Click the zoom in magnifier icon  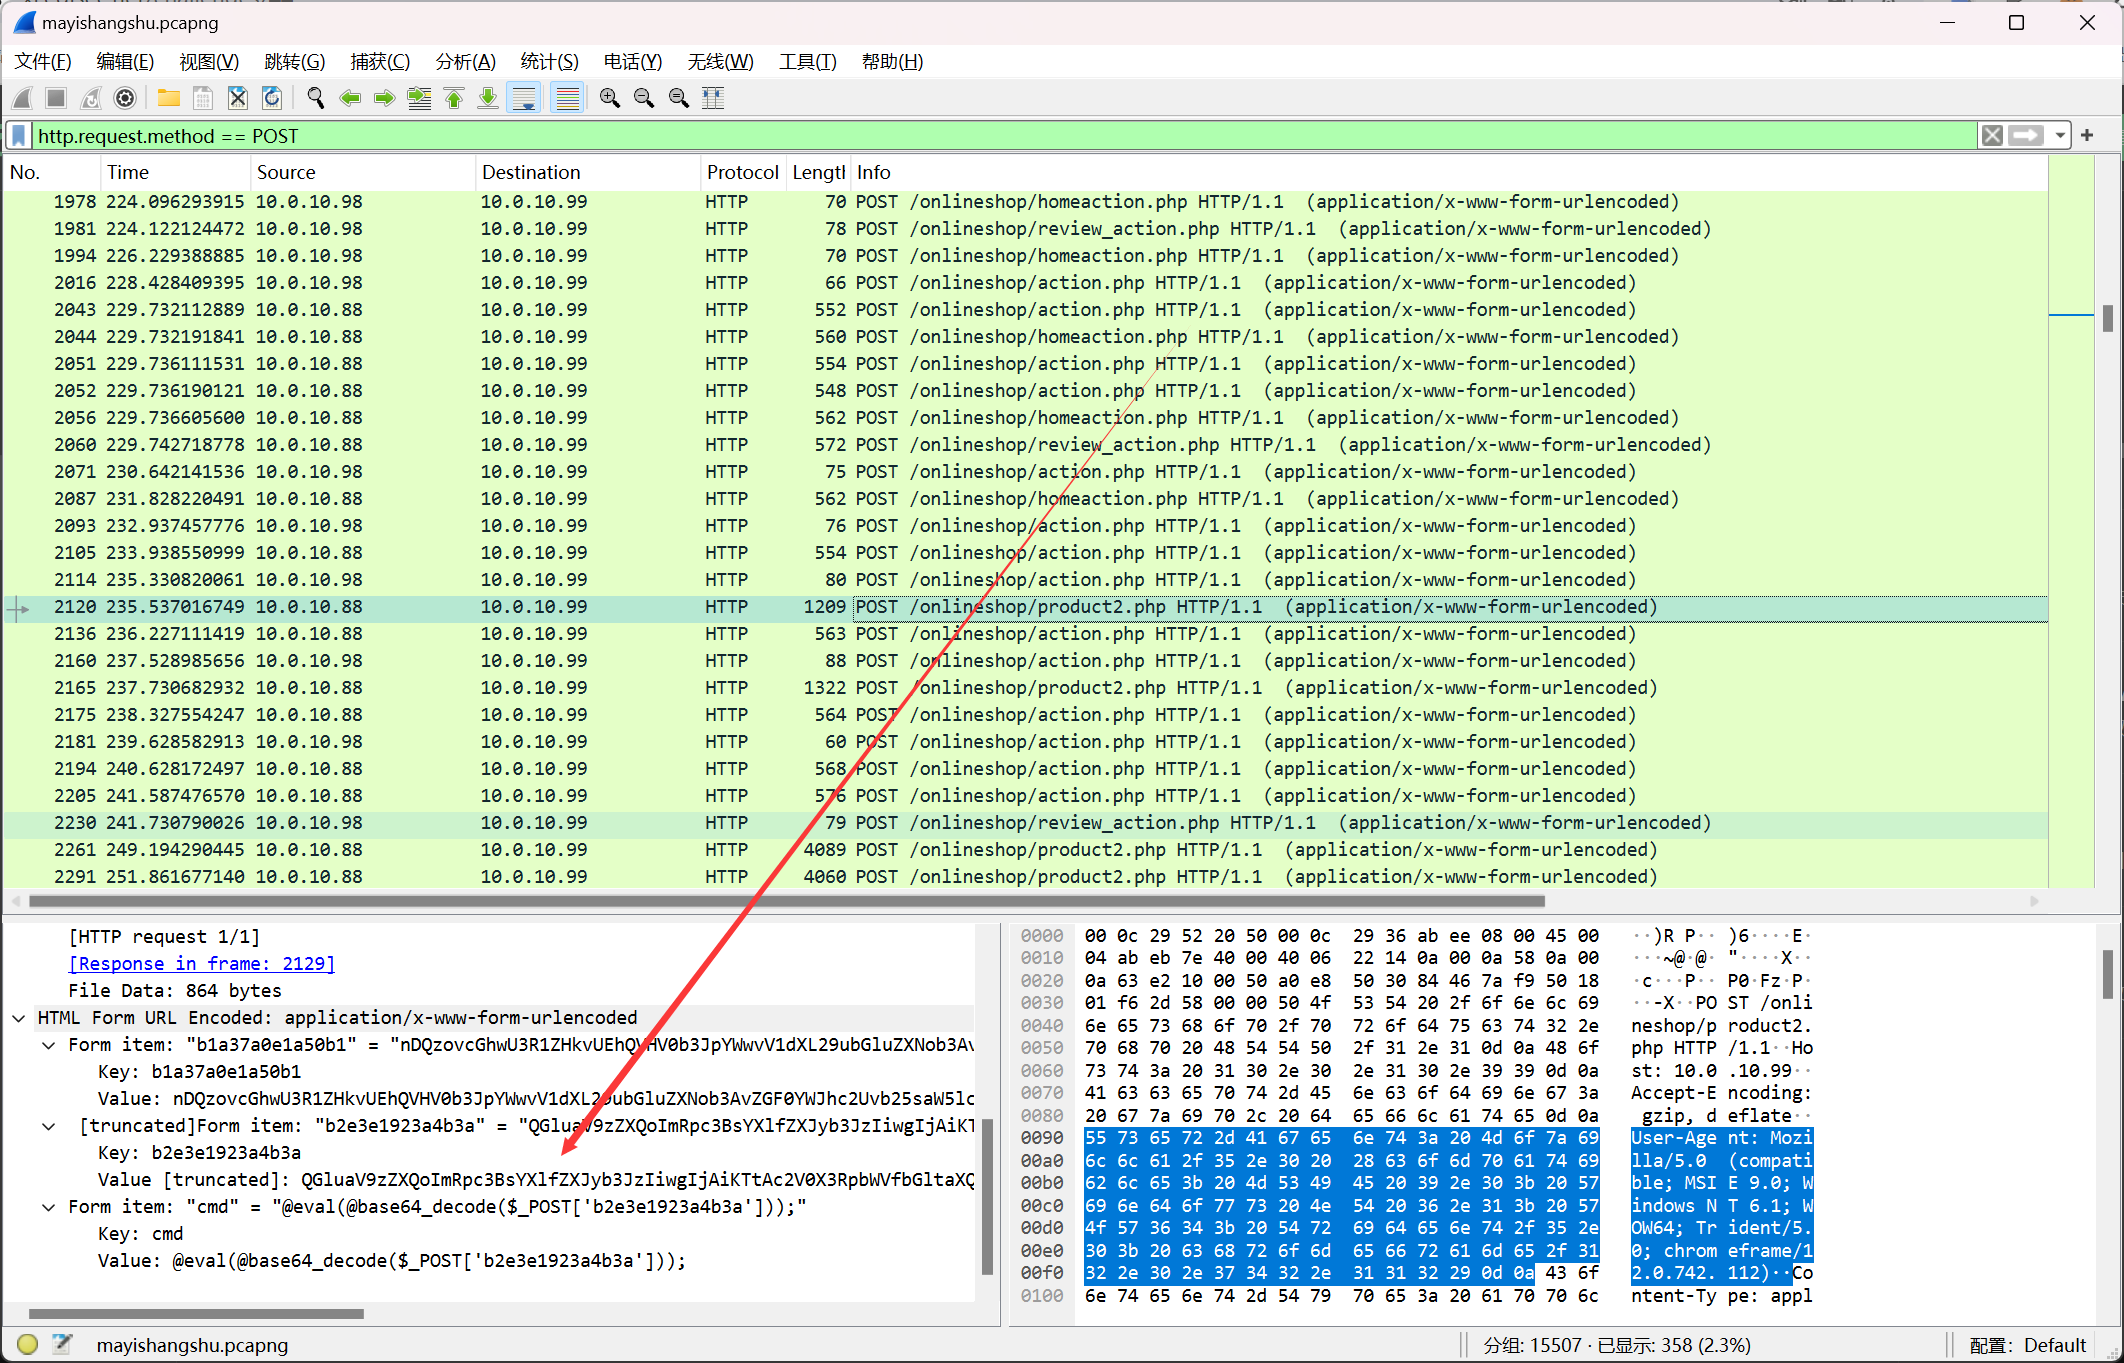click(x=609, y=98)
